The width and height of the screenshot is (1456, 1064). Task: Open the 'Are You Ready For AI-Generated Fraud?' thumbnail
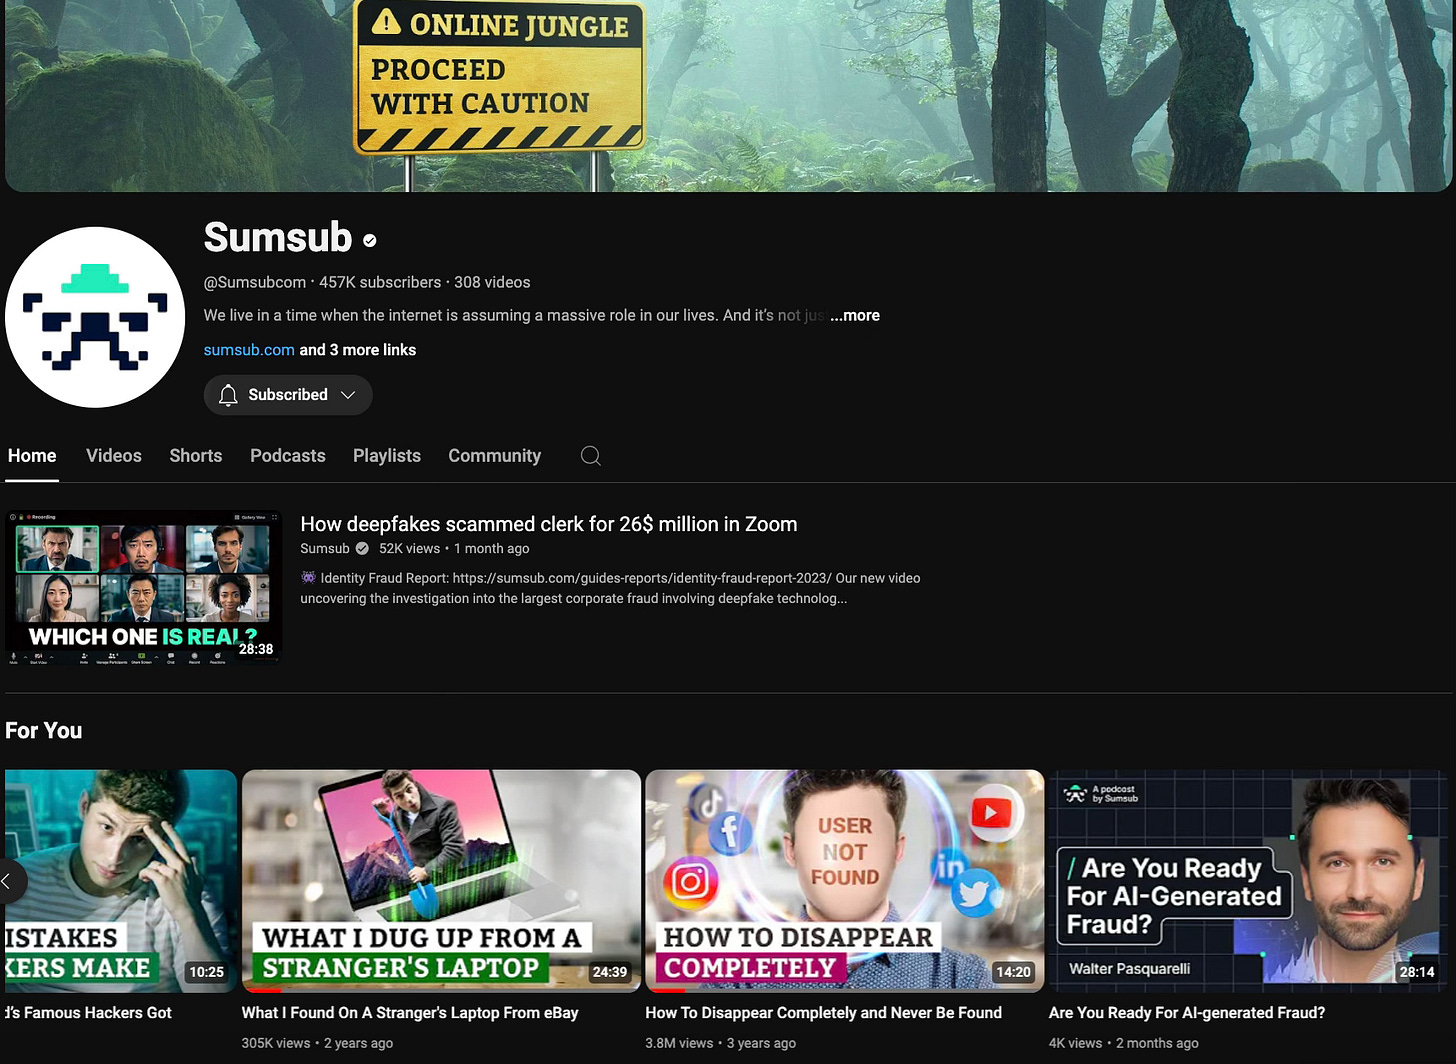(x=1248, y=881)
